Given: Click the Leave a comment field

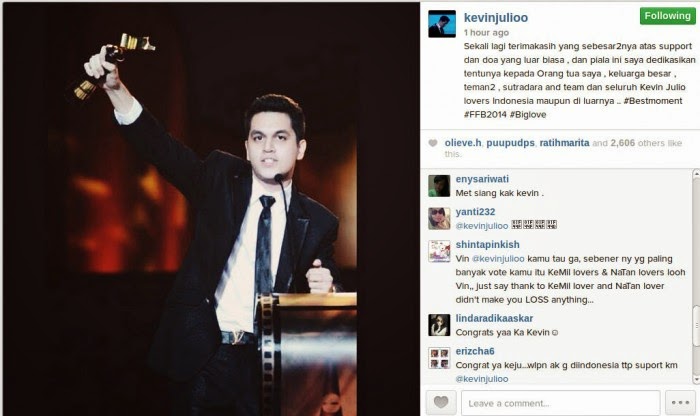Looking at the screenshot, I should (560, 403).
